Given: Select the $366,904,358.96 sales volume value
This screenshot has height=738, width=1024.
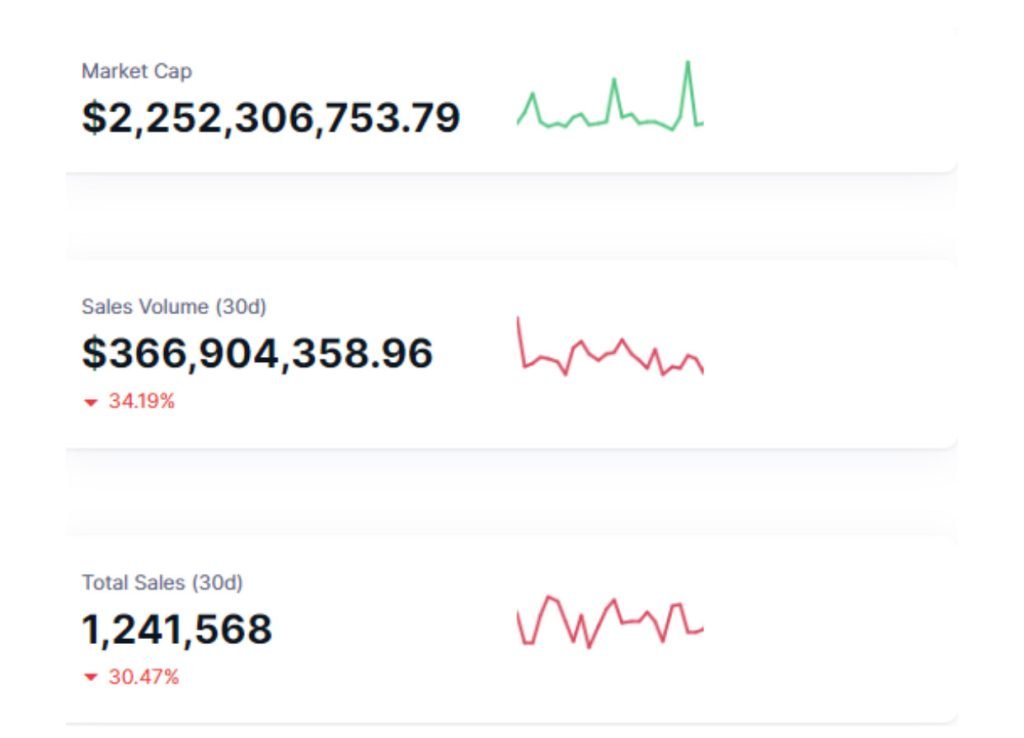Looking at the screenshot, I should point(257,353).
